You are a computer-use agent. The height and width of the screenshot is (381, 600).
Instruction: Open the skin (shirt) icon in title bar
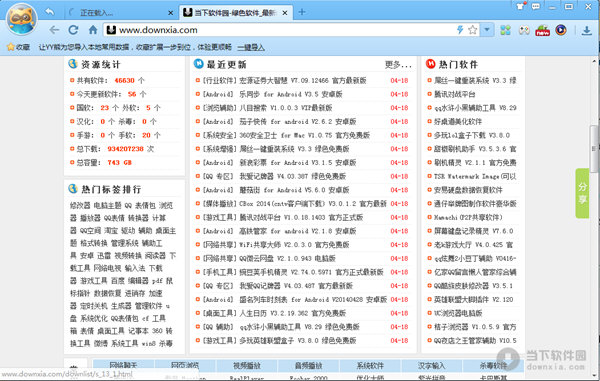click(520, 6)
